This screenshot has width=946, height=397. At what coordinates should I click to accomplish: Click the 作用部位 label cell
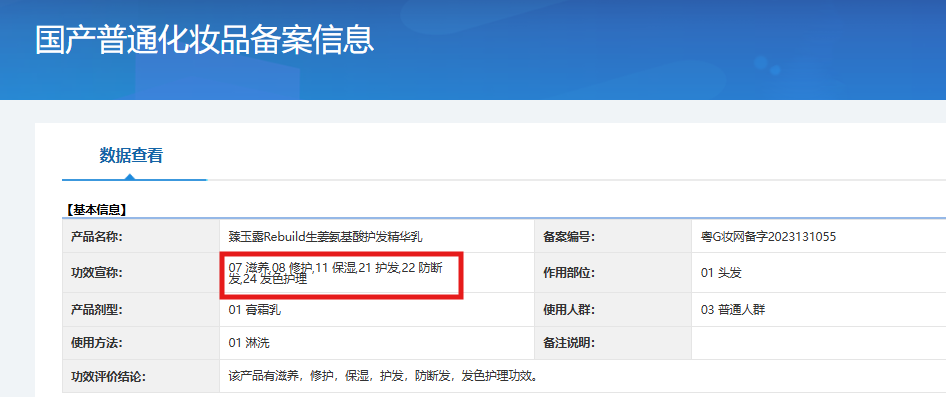[x=612, y=273]
